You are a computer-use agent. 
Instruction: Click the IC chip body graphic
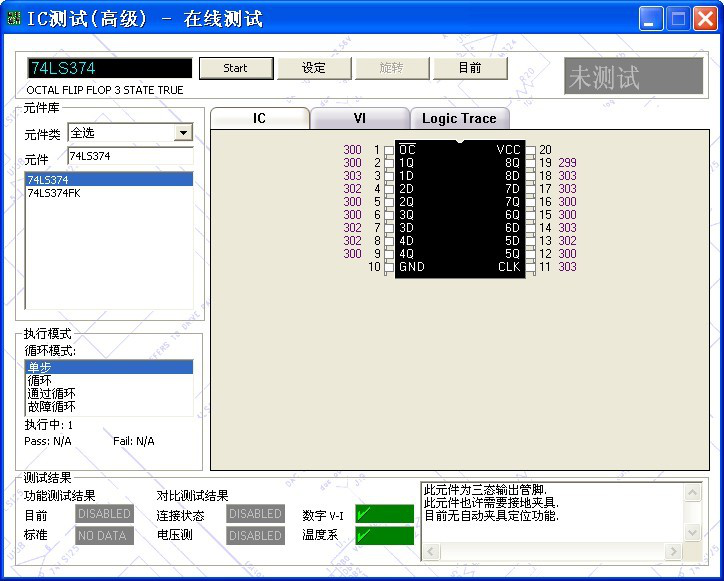tap(460, 209)
